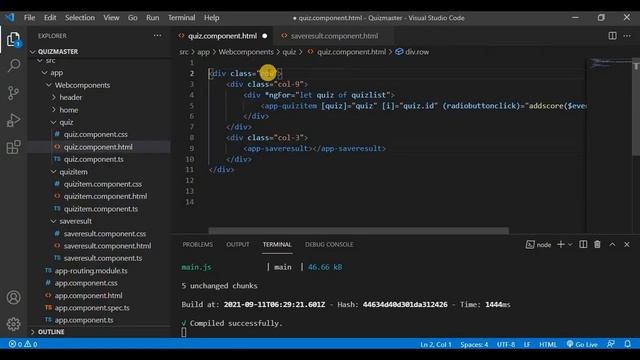Open the Go menu
Image resolution: width=640 pixels, height=360 pixels.
point(133,18)
